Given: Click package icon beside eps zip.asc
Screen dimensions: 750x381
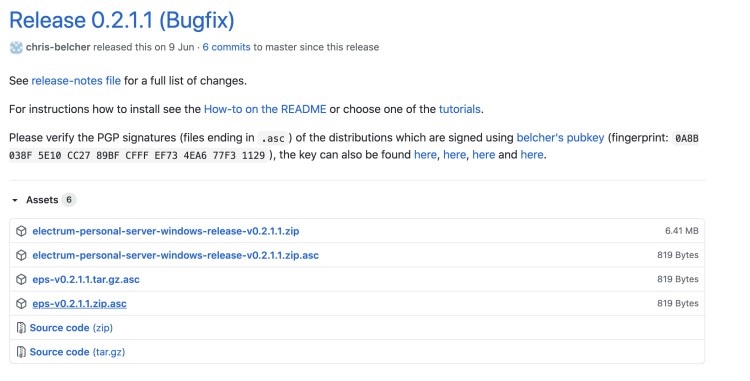Looking at the screenshot, I should [x=21, y=304].
